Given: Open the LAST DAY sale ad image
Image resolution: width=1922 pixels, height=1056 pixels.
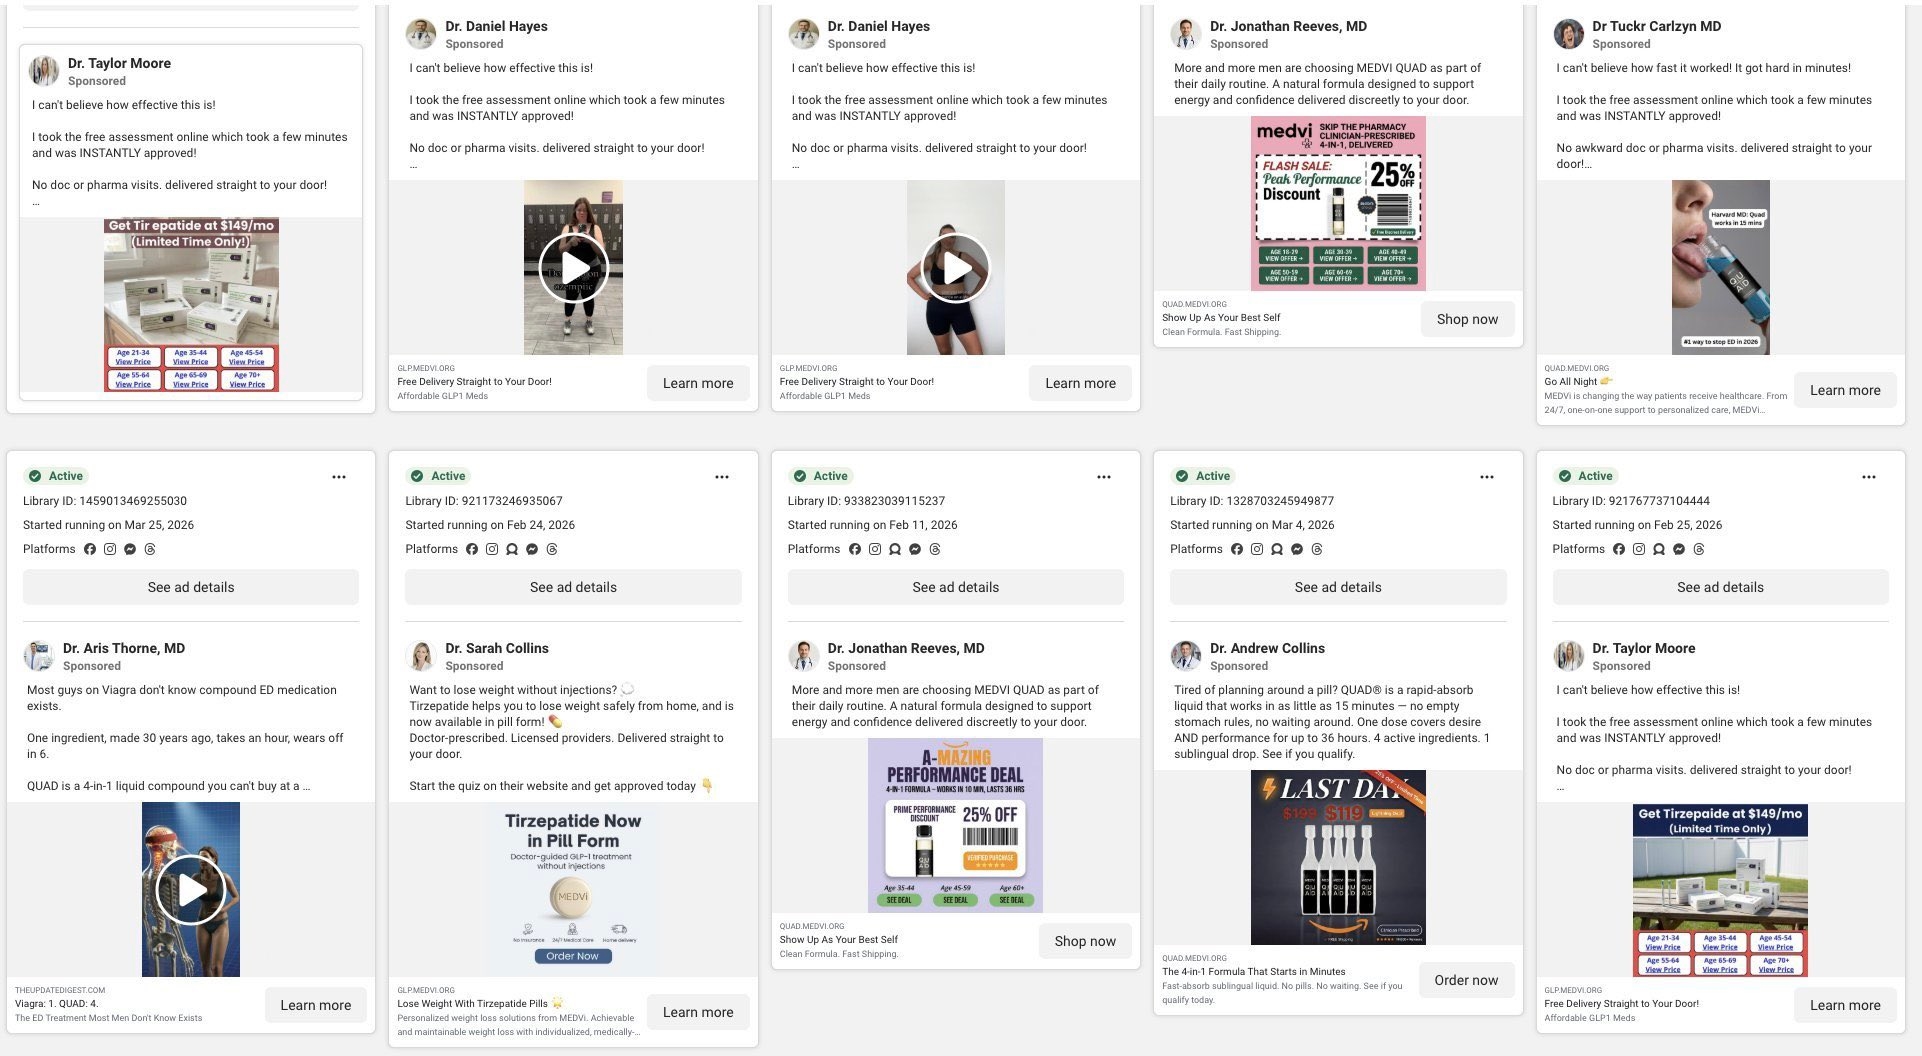Looking at the screenshot, I should (1338, 857).
